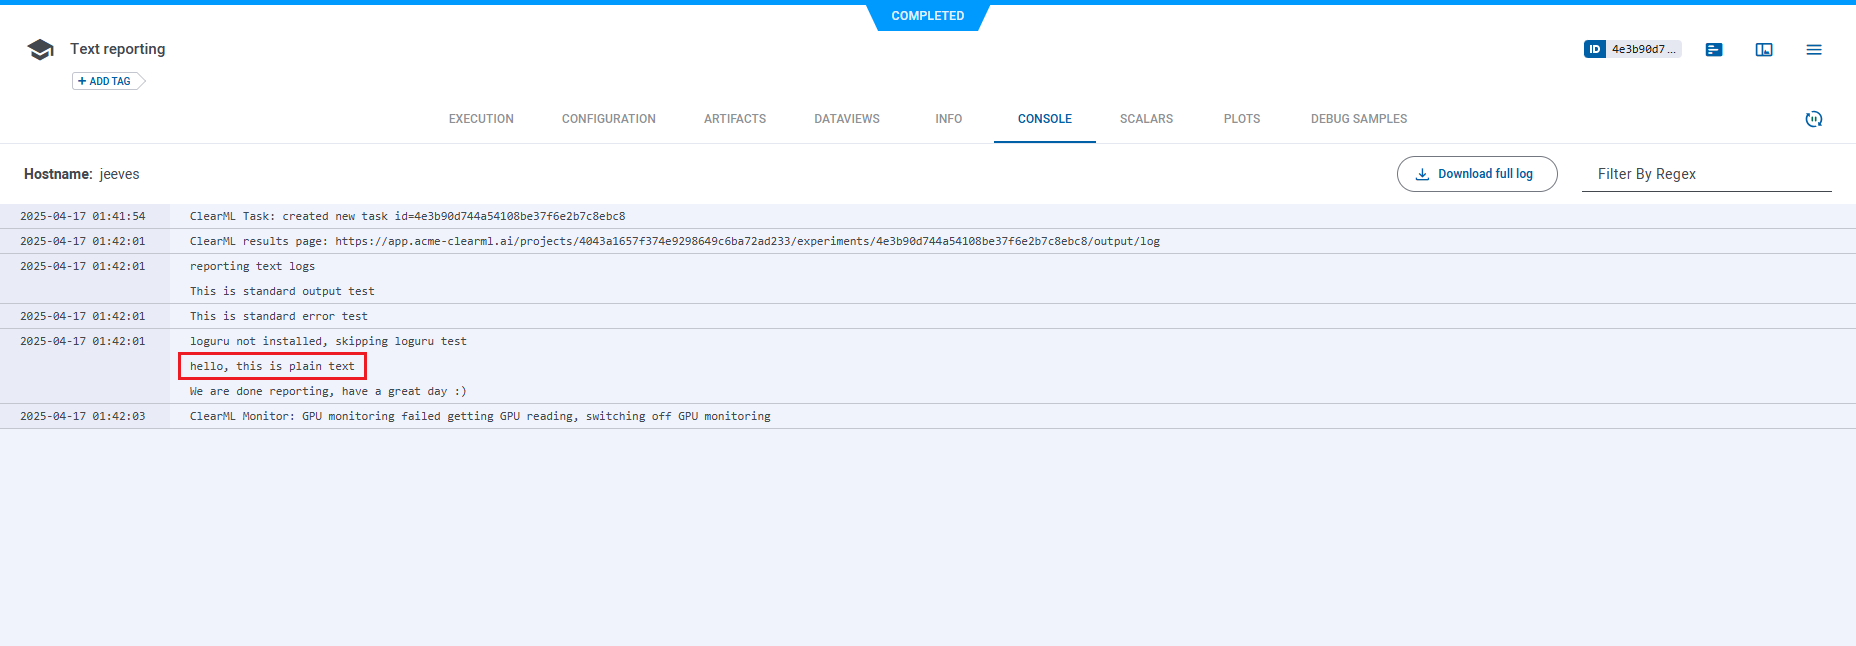Click the COMPLETED status badge
Screen dimensions: 1856x646
click(x=928, y=16)
